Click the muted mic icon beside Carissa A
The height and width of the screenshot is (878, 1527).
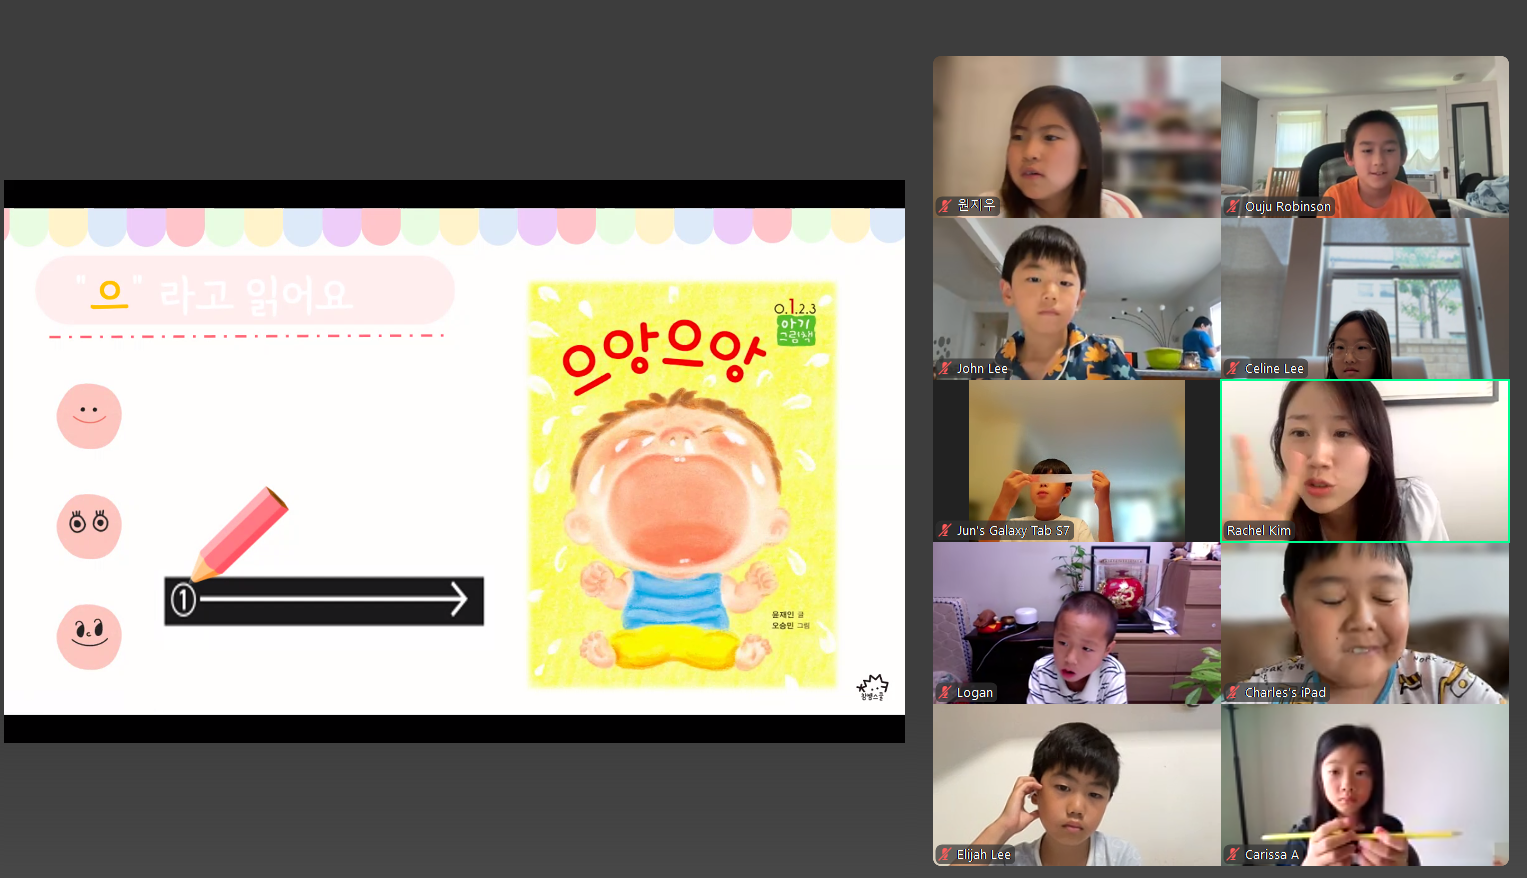(x=1233, y=855)
